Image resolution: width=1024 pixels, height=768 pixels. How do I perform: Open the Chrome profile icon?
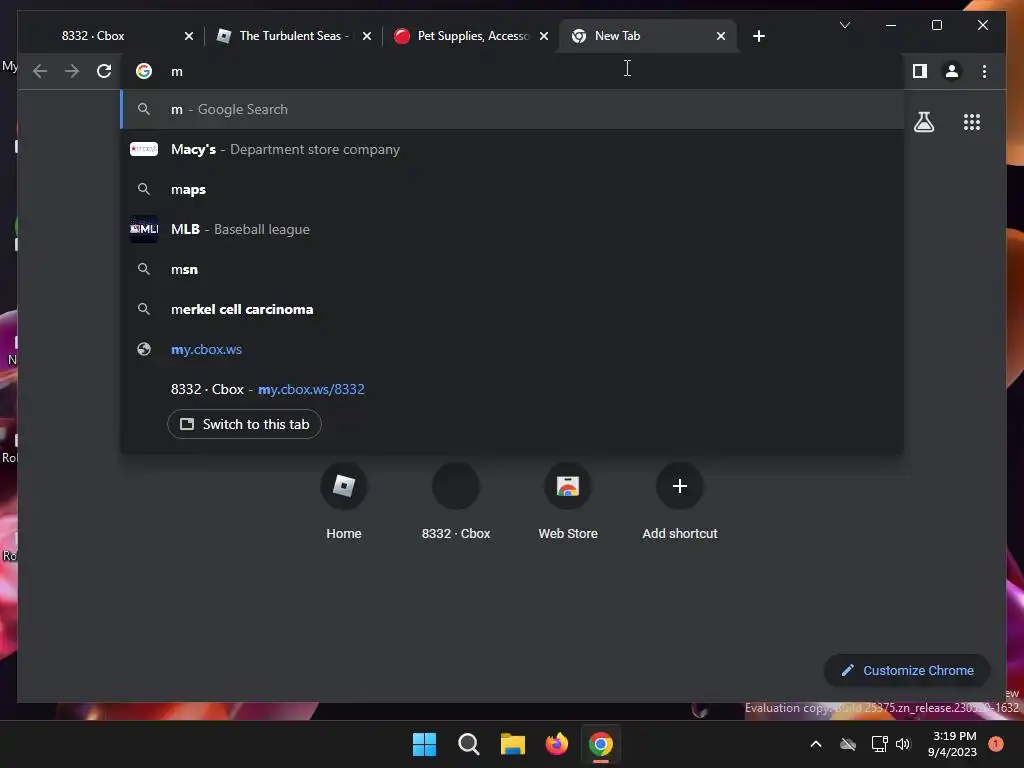[x=952, y=71]
